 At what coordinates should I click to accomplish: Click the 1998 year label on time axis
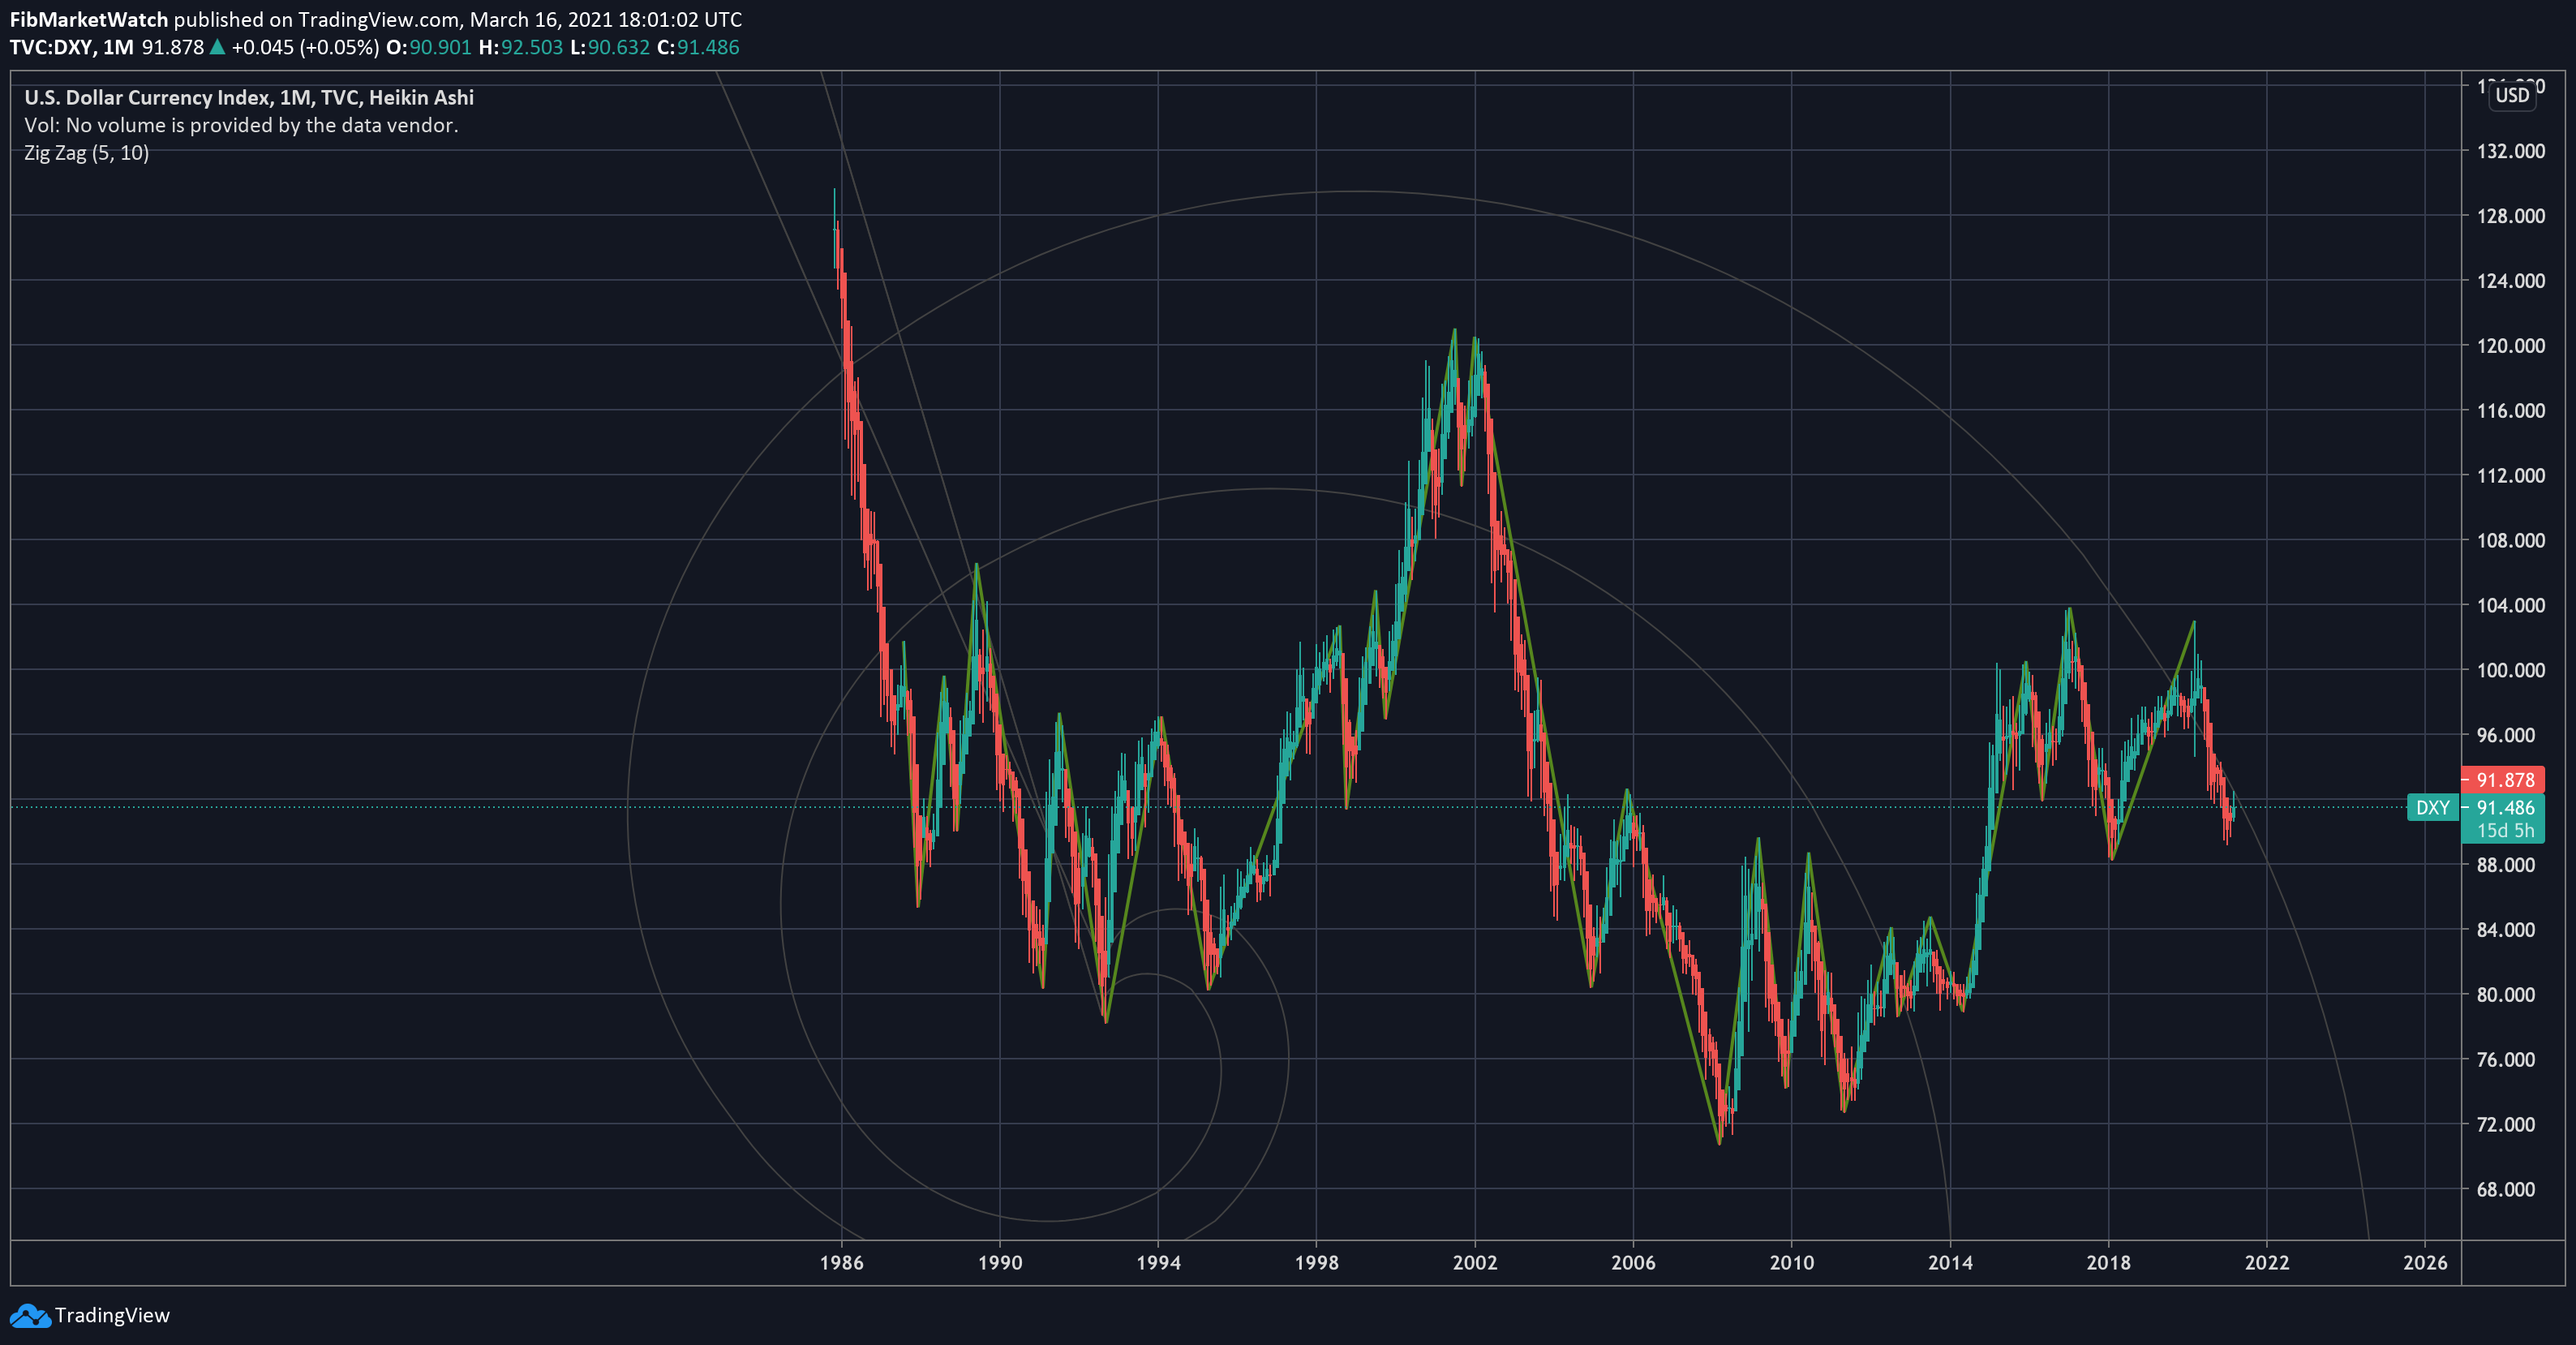tap(1316, 1263)
